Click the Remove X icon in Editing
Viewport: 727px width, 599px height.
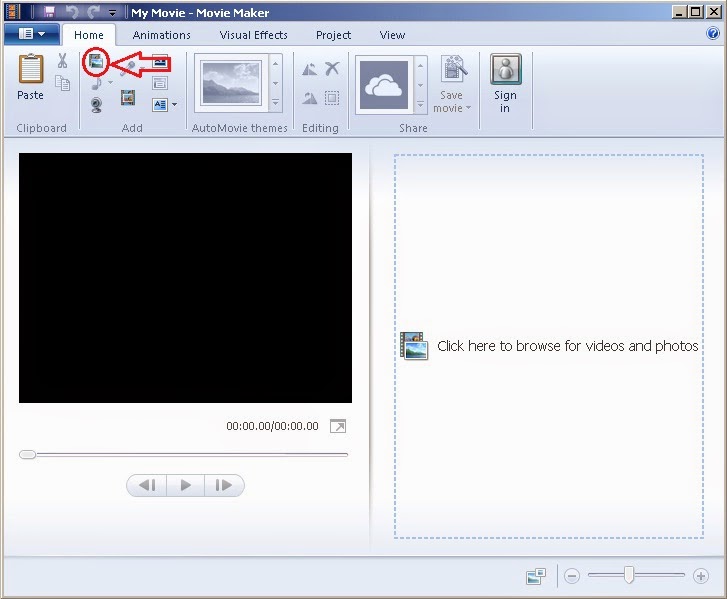click(332, 69)
